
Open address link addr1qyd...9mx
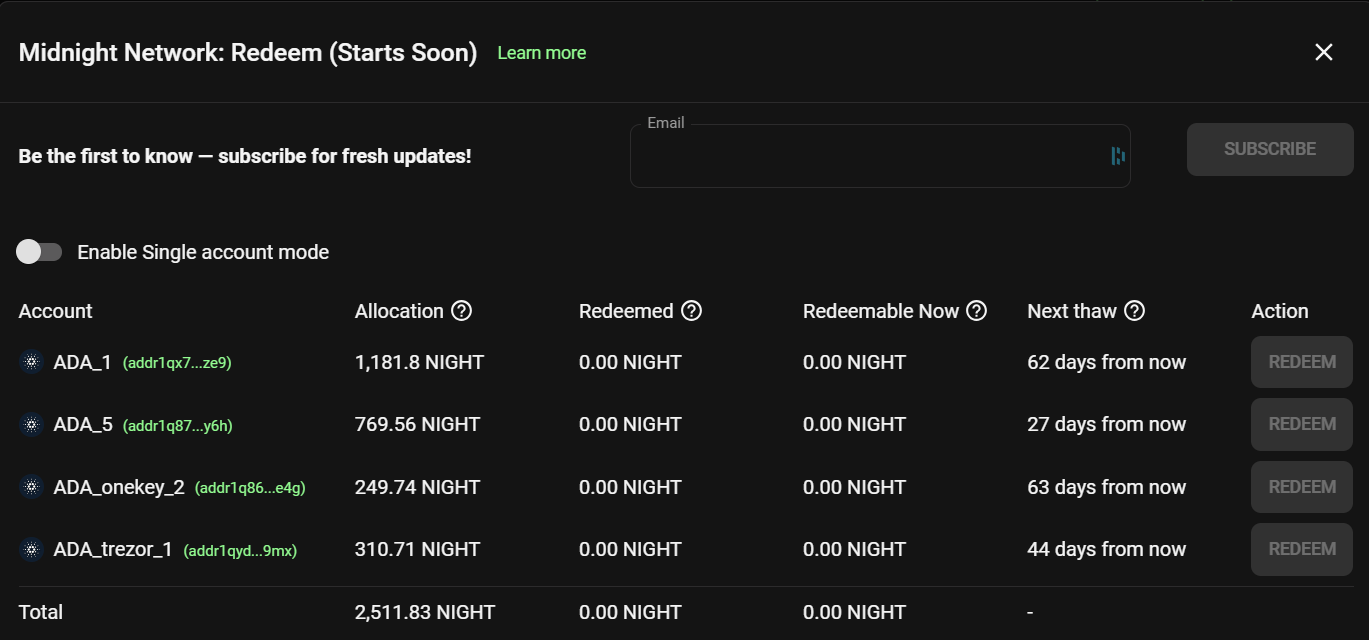pyautogui.click(x=240, y=550)
